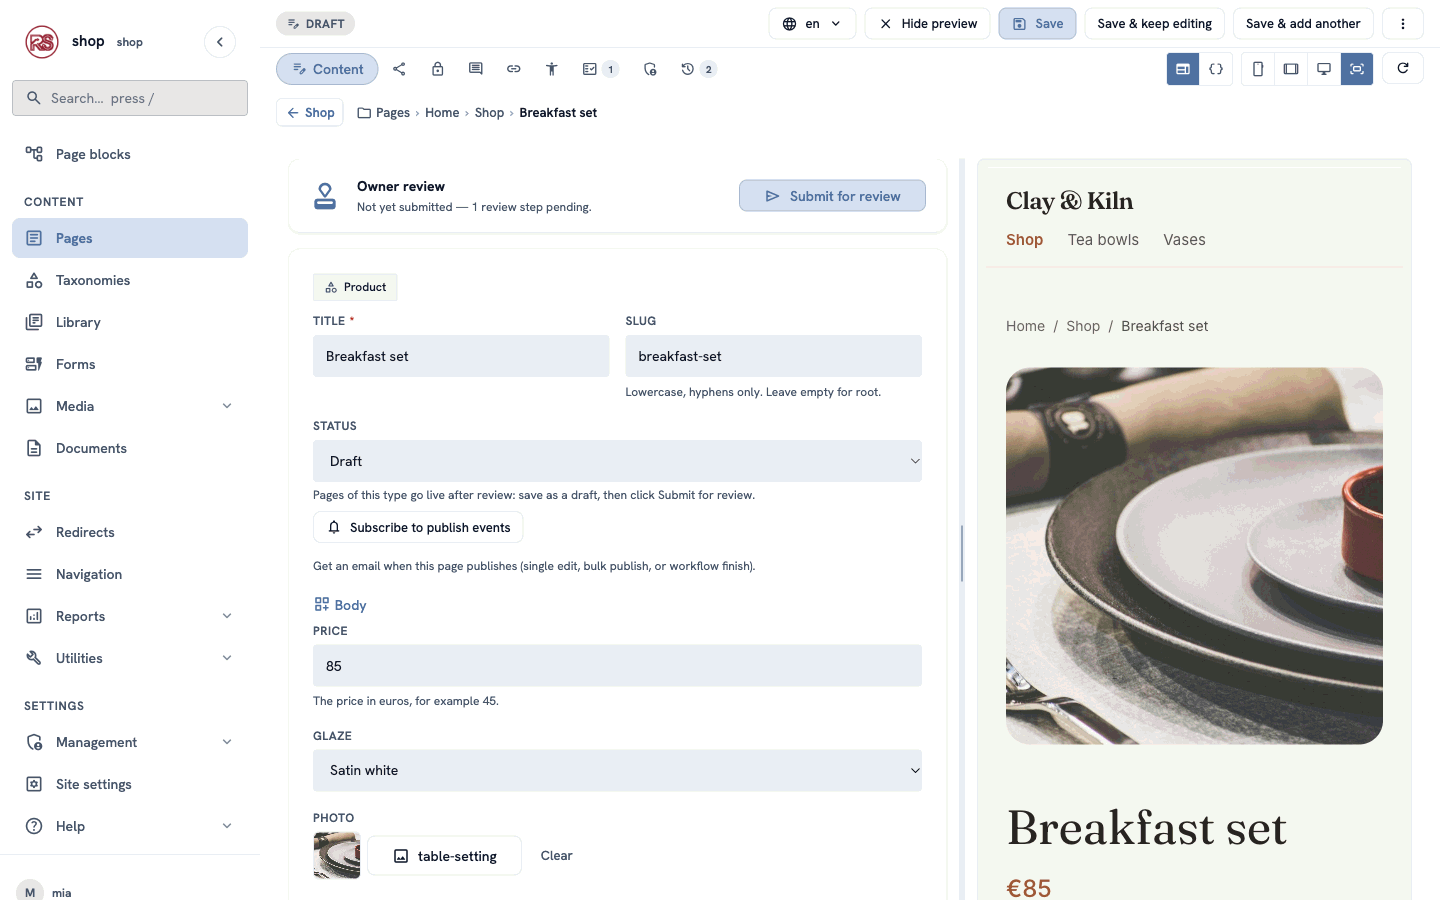Switch to rendered preview mode icon
Viewport: 1440px width, 900px height.
[x=1183, y=69]
